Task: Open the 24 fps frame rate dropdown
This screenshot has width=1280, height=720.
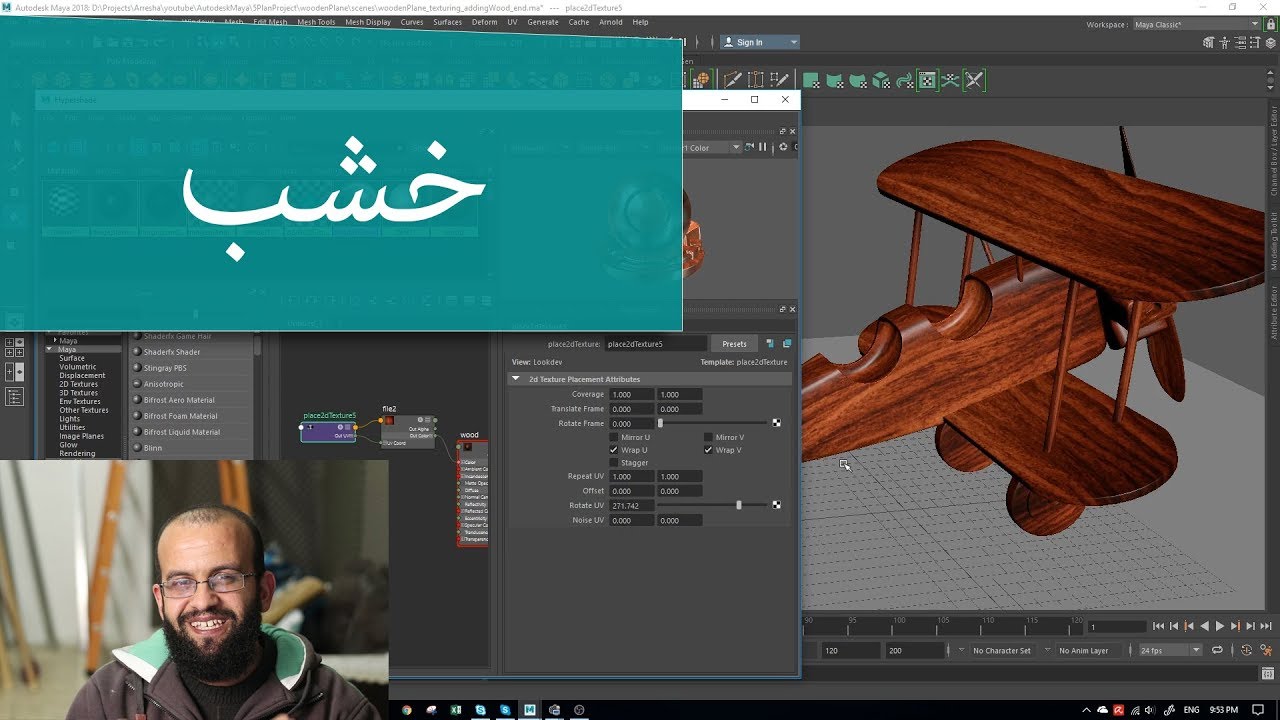Action: 1169,650
